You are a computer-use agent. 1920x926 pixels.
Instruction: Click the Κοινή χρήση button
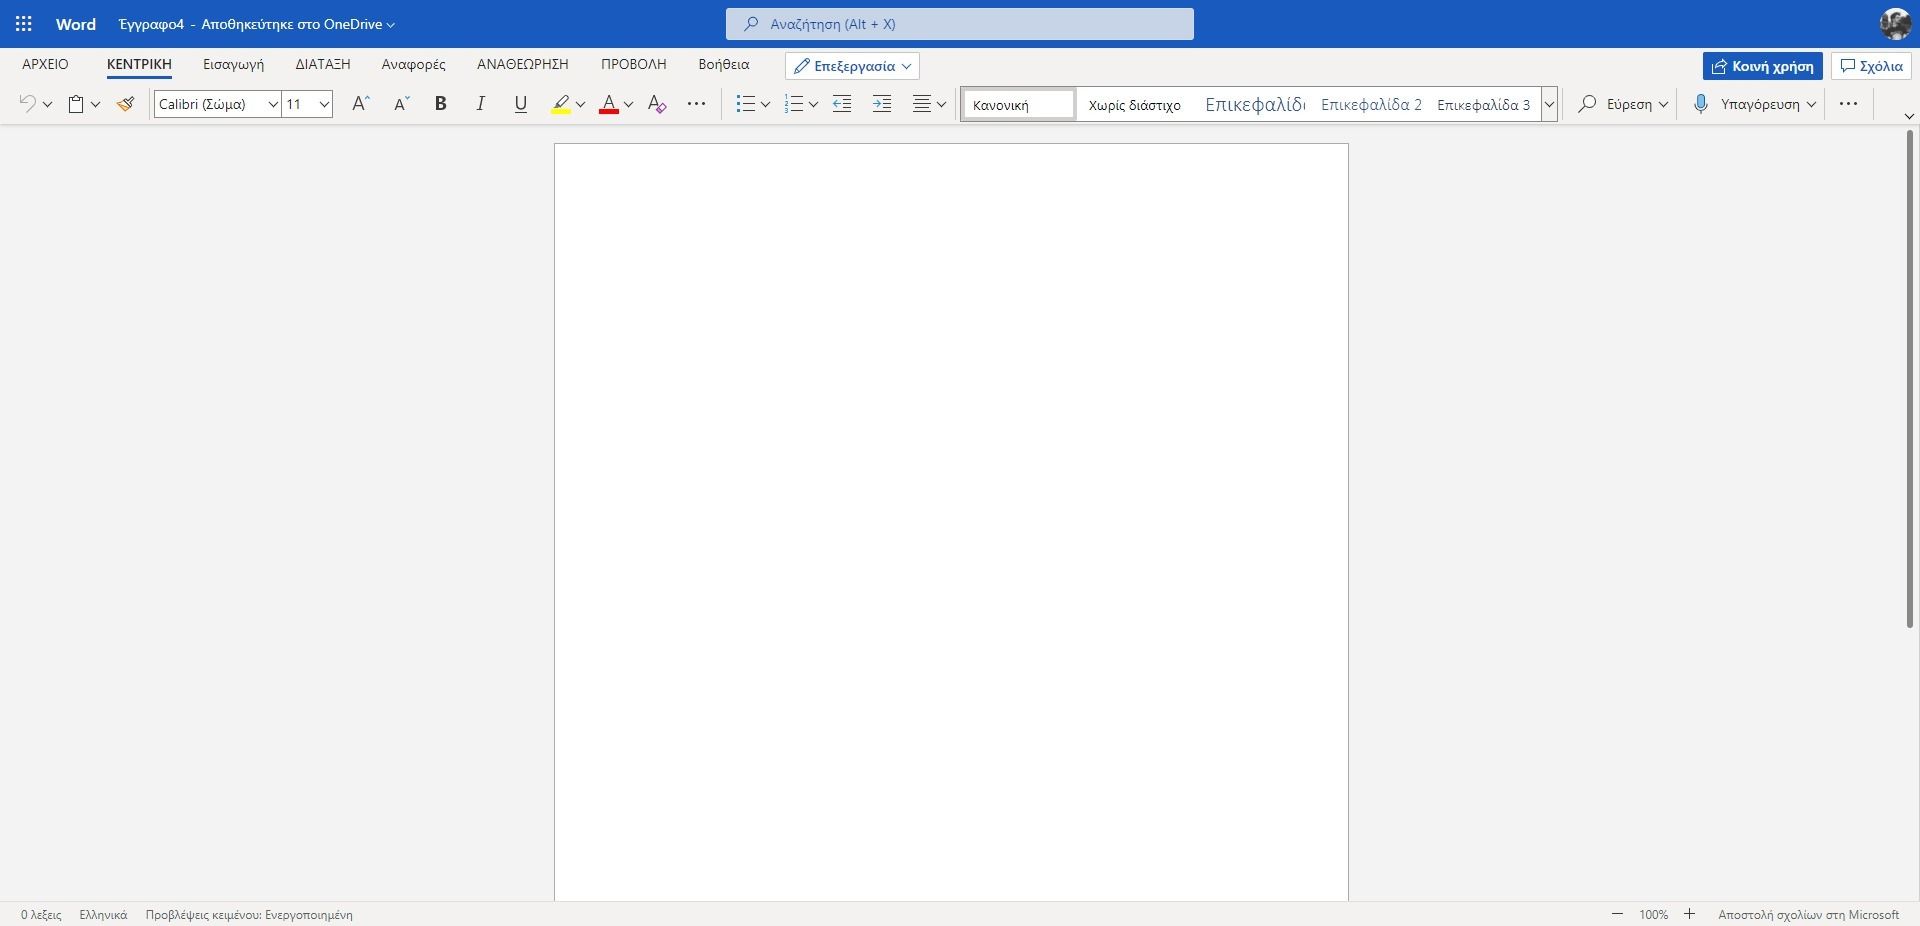click(1762, 66)
